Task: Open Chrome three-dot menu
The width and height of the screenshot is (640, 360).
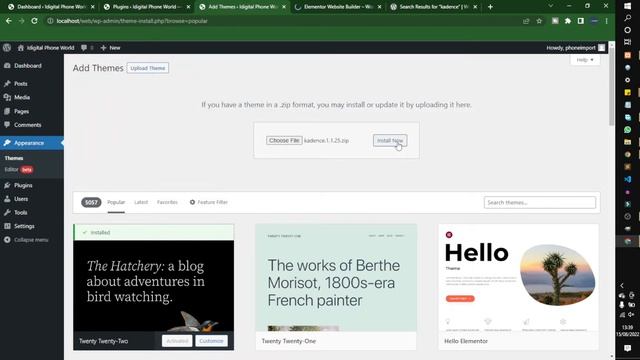Action: (x=607, y=21)
